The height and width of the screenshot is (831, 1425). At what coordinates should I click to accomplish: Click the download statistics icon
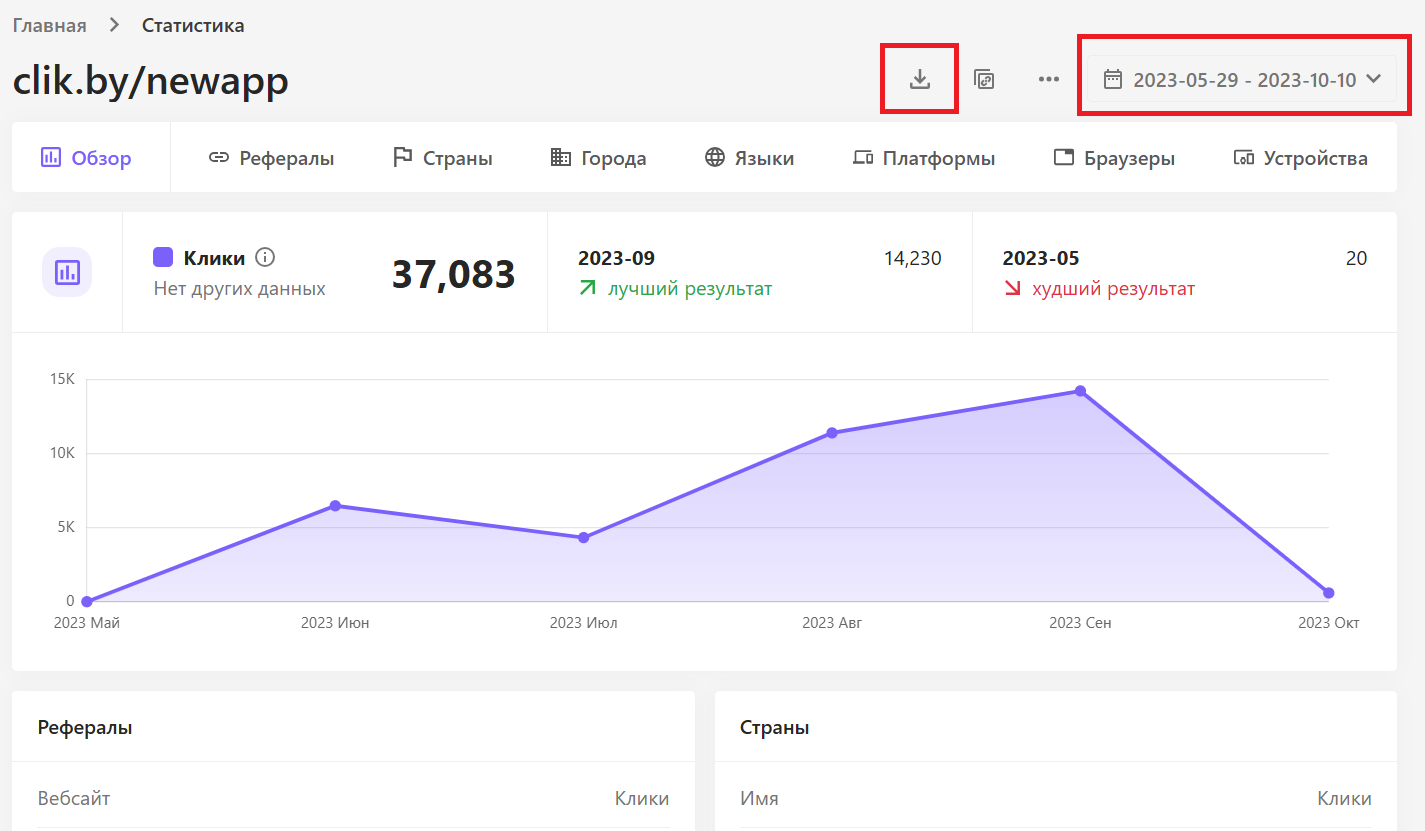click(x=919, y=79)
